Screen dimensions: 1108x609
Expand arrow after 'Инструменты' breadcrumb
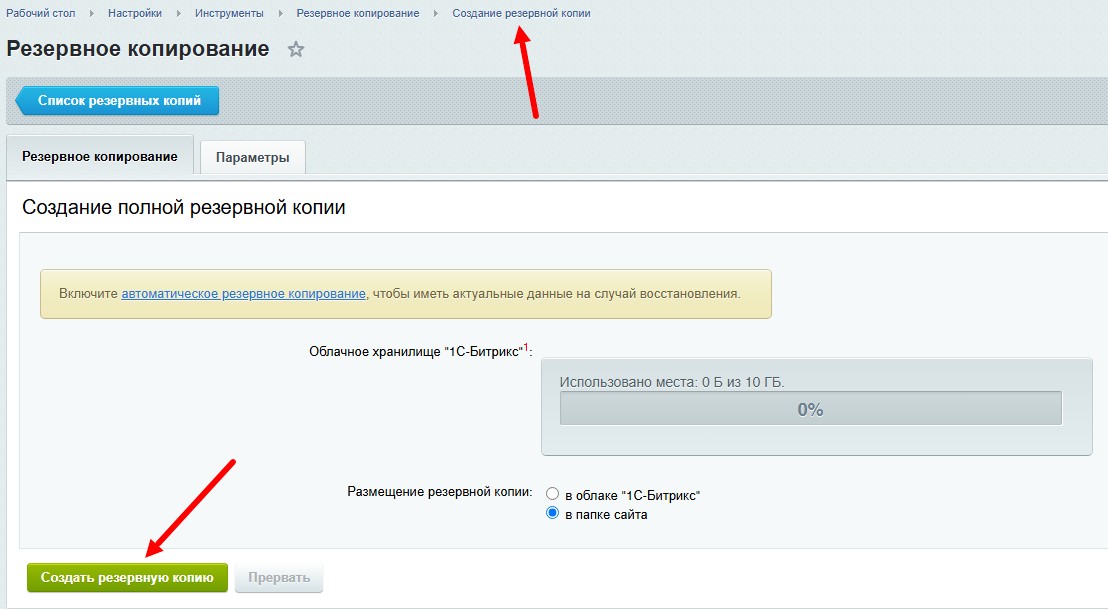(x=281, y=13)
